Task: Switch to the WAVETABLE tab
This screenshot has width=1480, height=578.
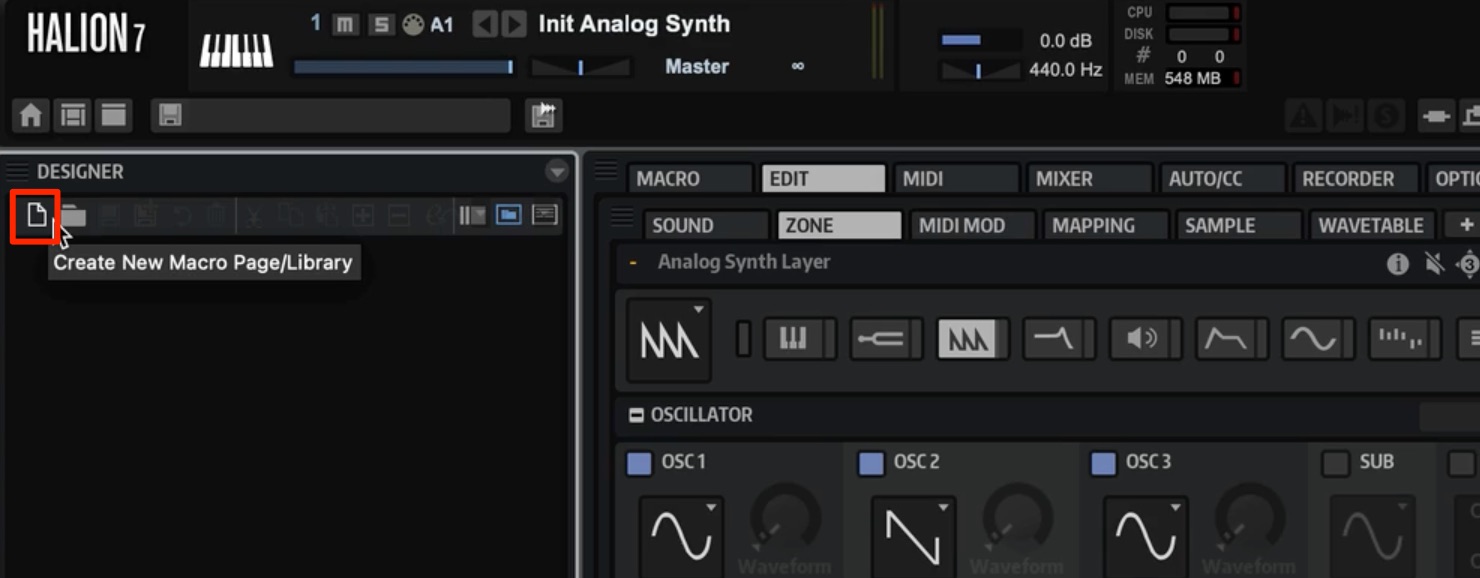Action: tap(1371, 225)
